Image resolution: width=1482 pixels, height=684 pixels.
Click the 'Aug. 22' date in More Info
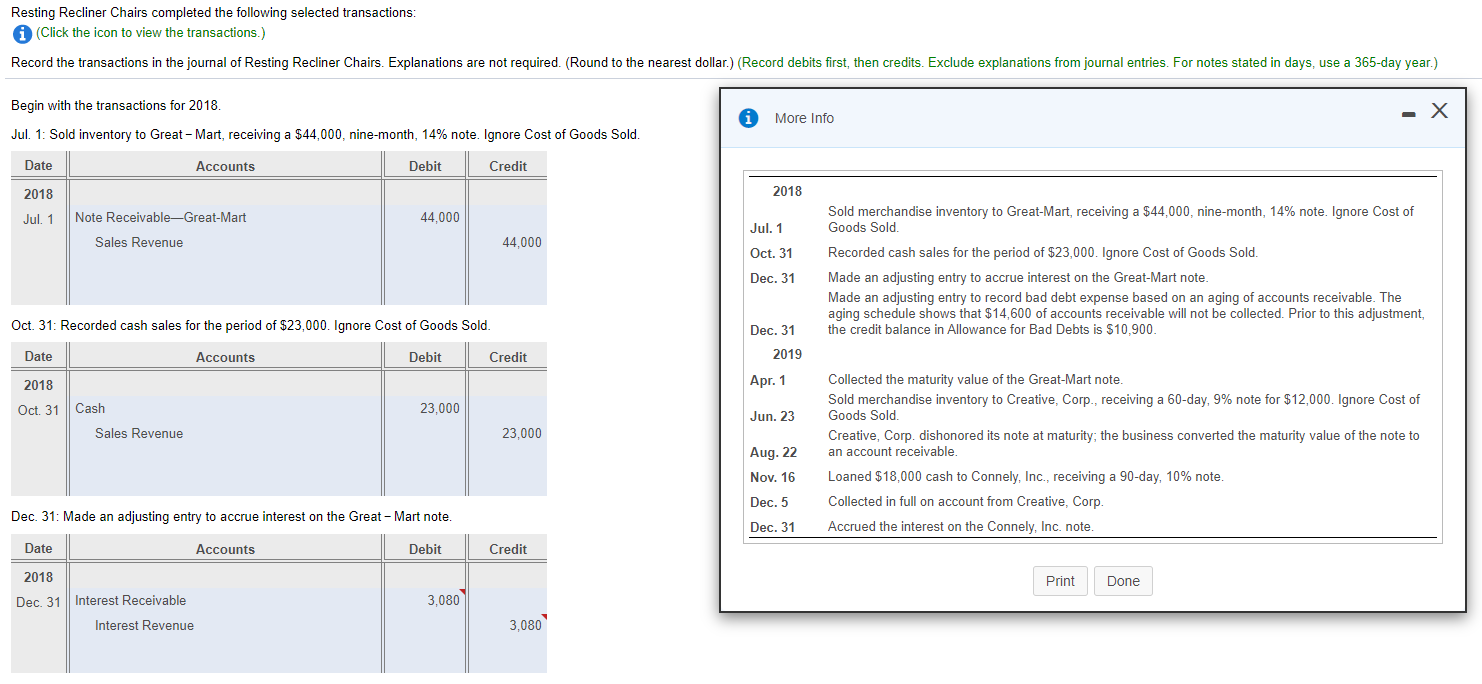(x=773, y=453)
